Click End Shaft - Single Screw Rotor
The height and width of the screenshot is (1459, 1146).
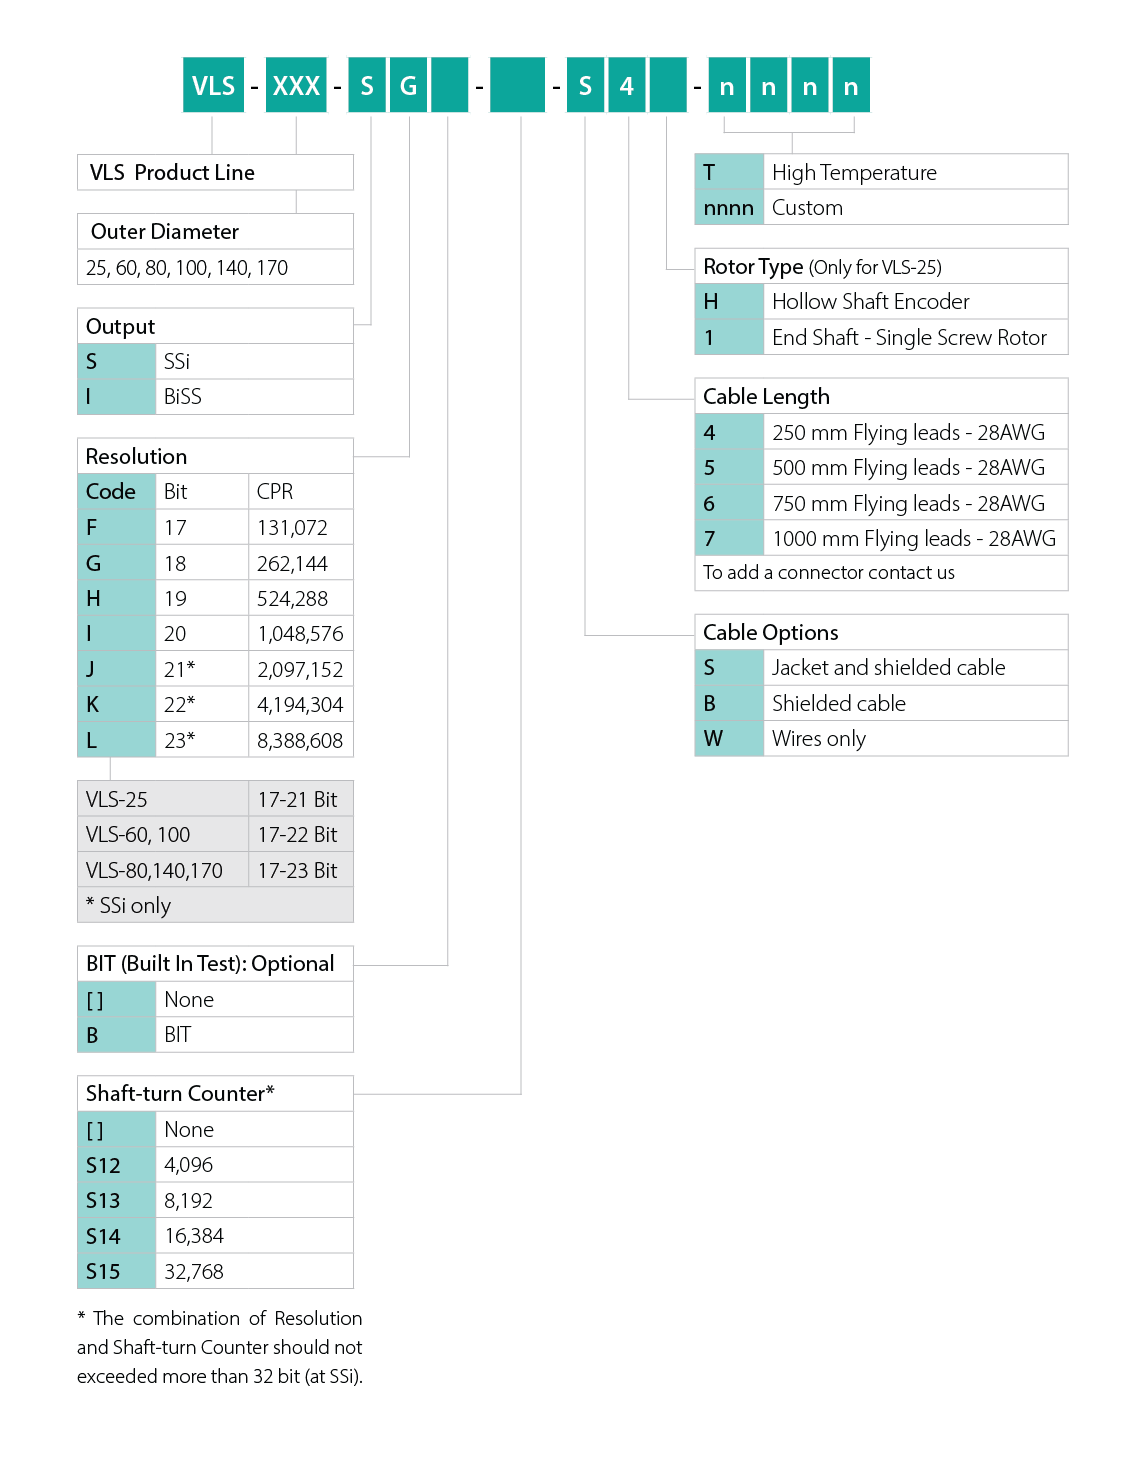click(x=909, y=338)
